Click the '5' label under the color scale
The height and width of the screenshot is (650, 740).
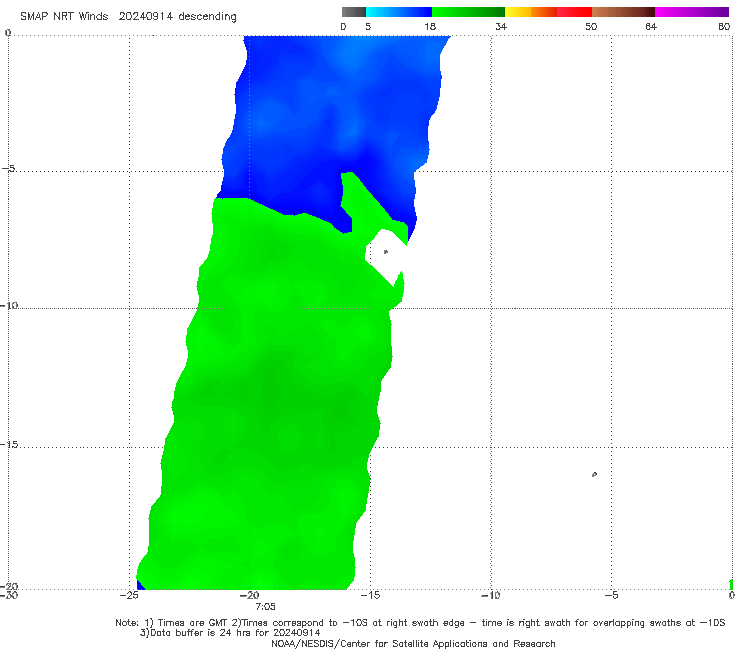point(368,26)
